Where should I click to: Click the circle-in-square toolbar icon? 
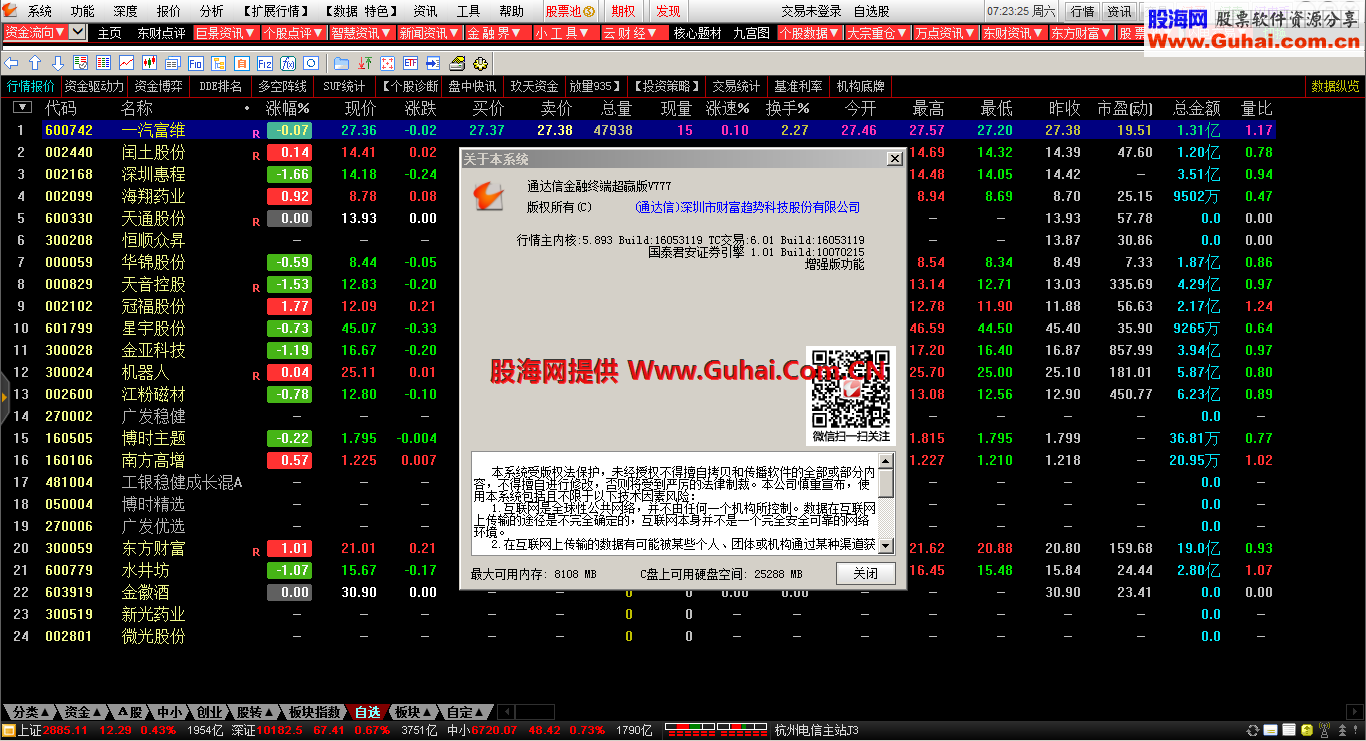point(311,63)
